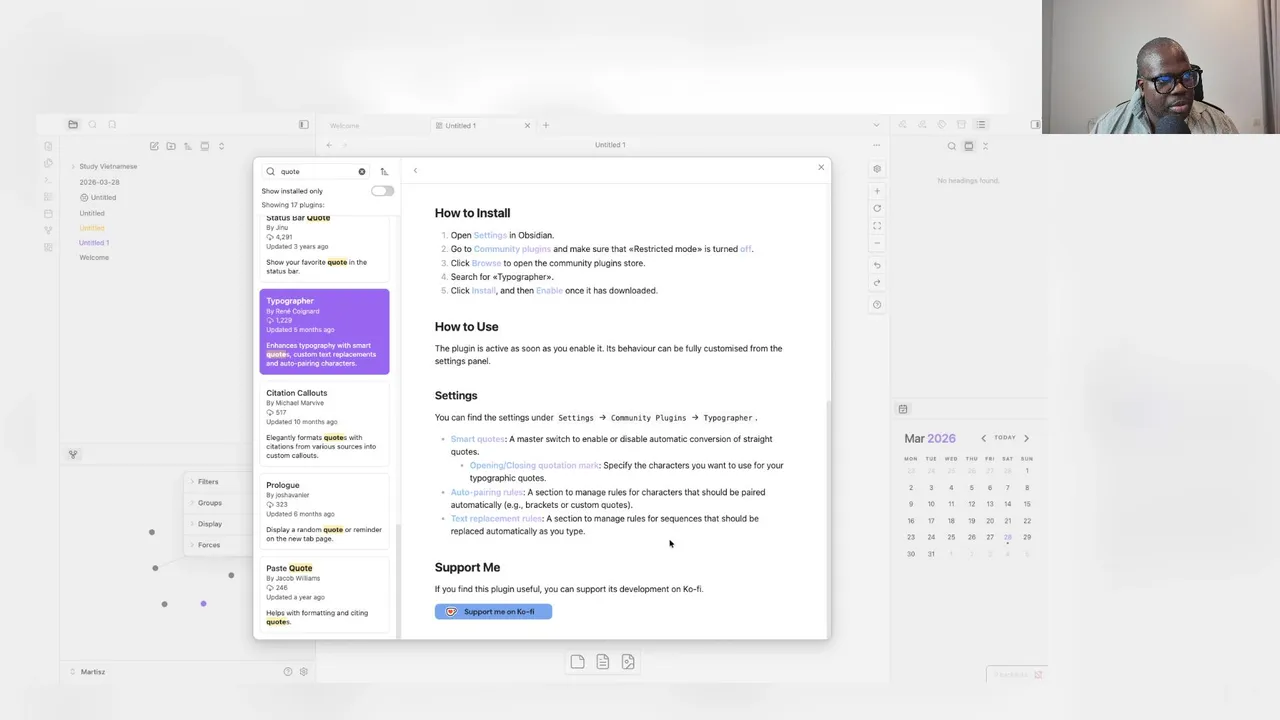Screen dimensions: 1280x720
Task: Select the Typographer plugin card
Action: (x=324, y=332)
